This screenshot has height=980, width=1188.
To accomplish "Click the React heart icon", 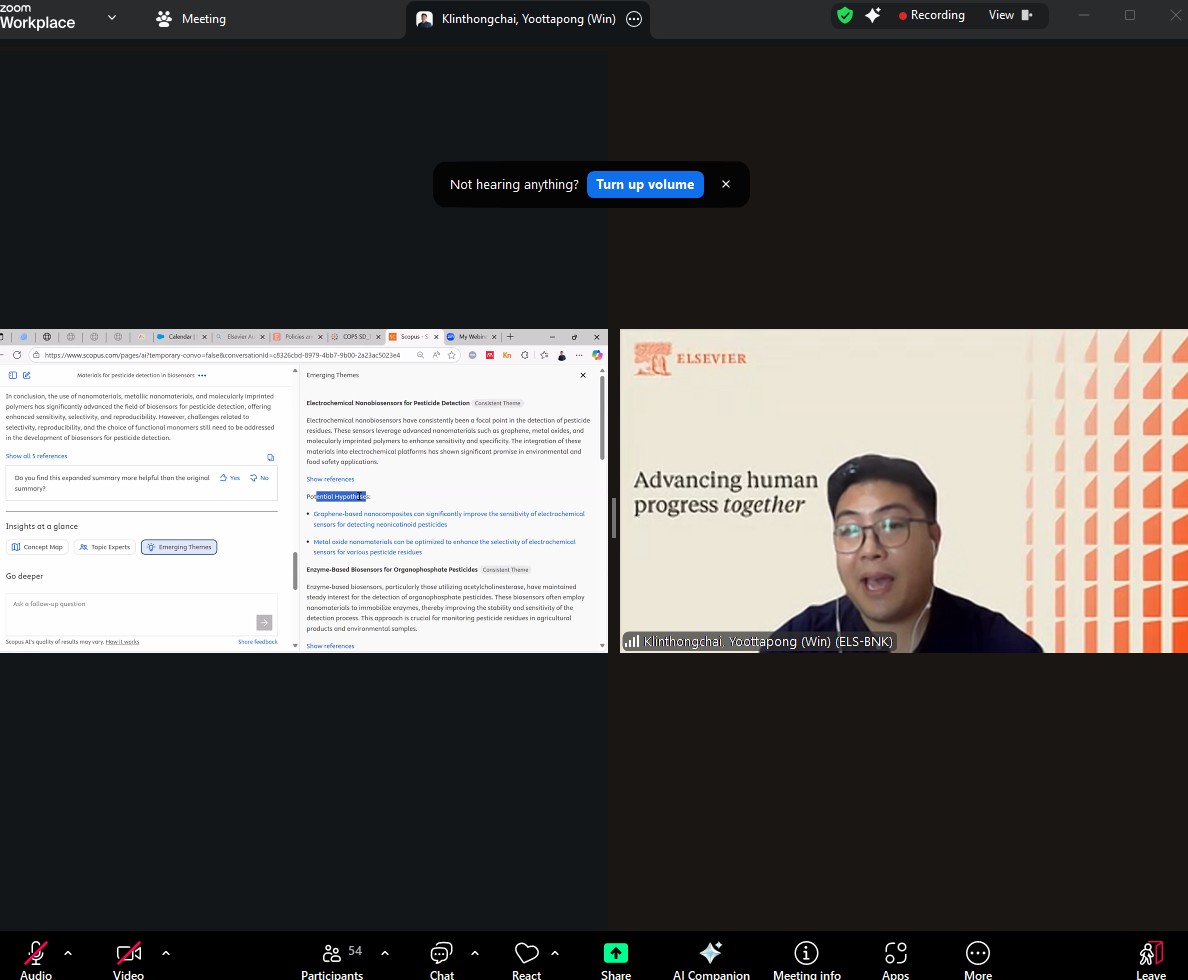I will (x=526, y=953).
